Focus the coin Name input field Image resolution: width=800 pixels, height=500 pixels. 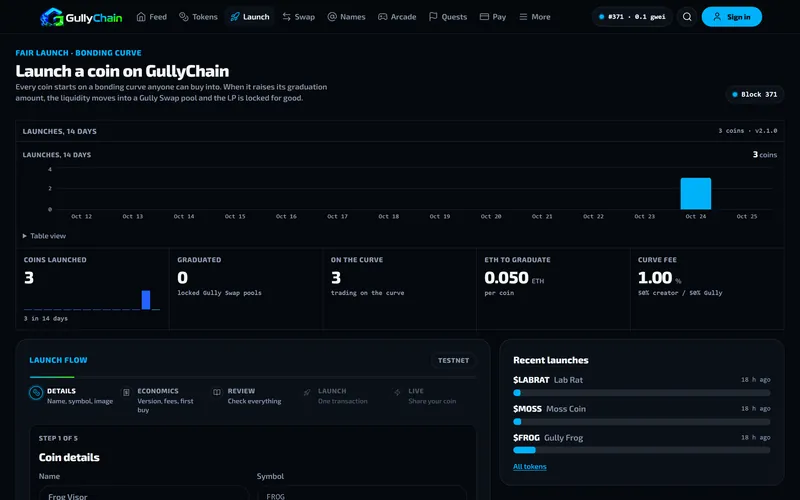pyautogui.click(x=144, y=493)
